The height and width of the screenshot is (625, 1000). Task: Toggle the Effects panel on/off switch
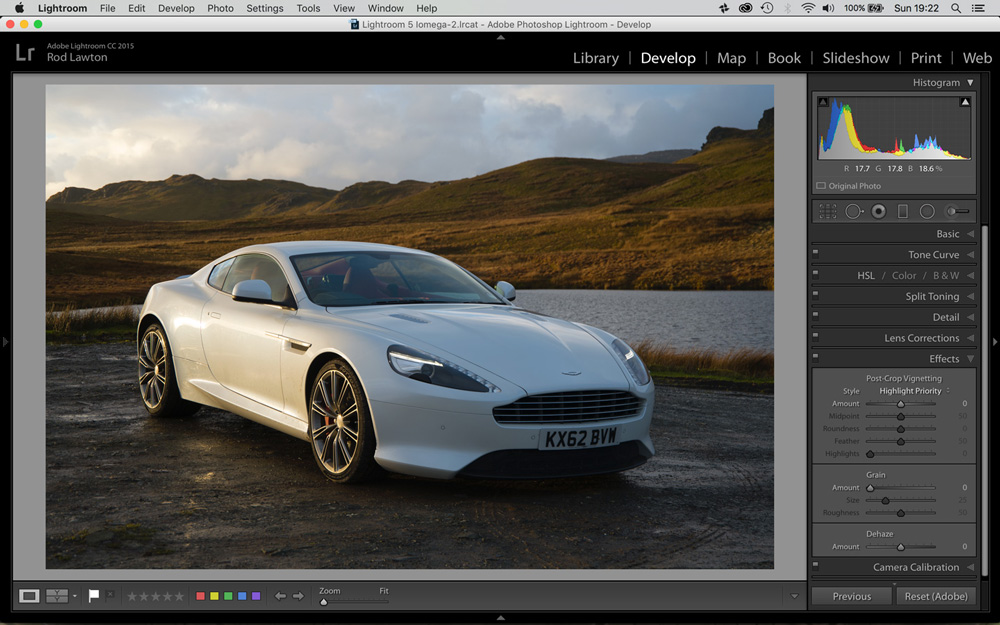coord(816,359)
